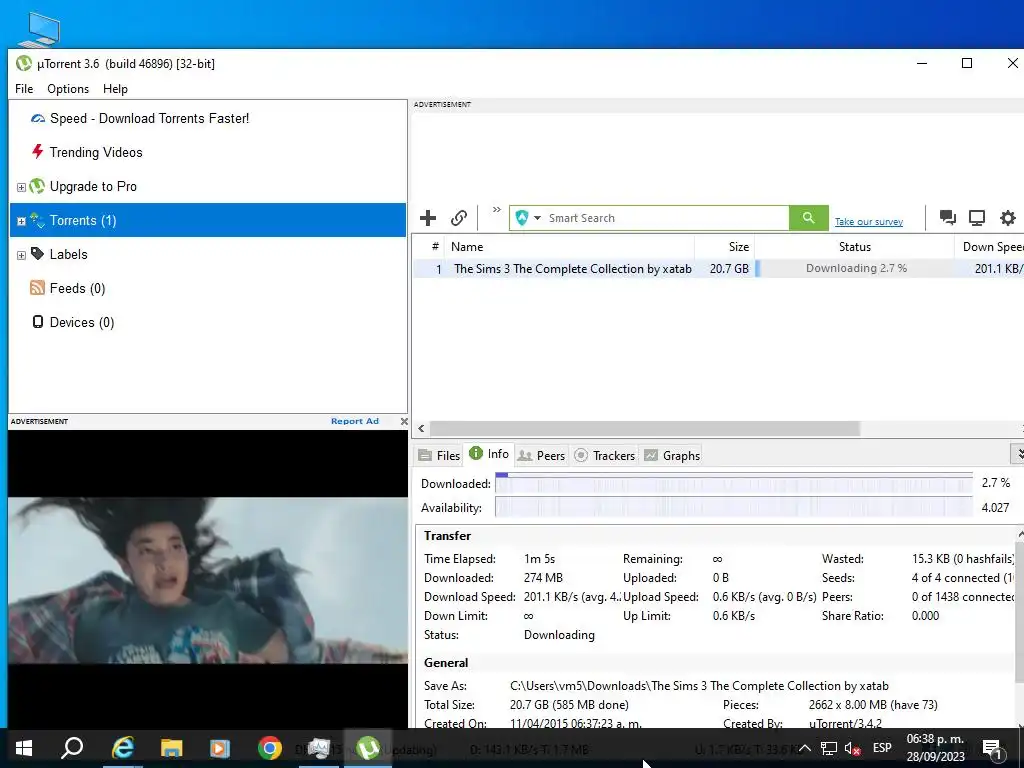
Task: Focus the Smart Search input box
Action: [x=666, y=218]
